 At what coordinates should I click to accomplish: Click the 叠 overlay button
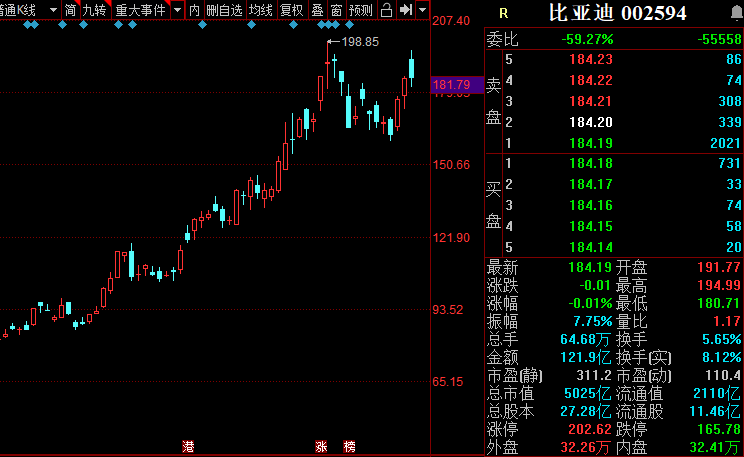pos(317,10)
